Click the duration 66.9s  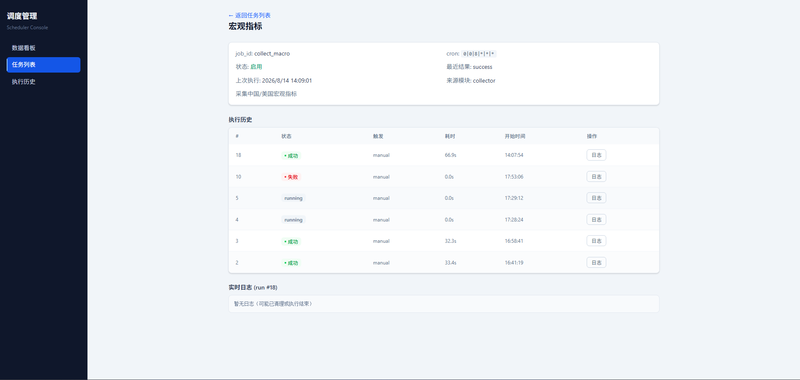point(451,155)
